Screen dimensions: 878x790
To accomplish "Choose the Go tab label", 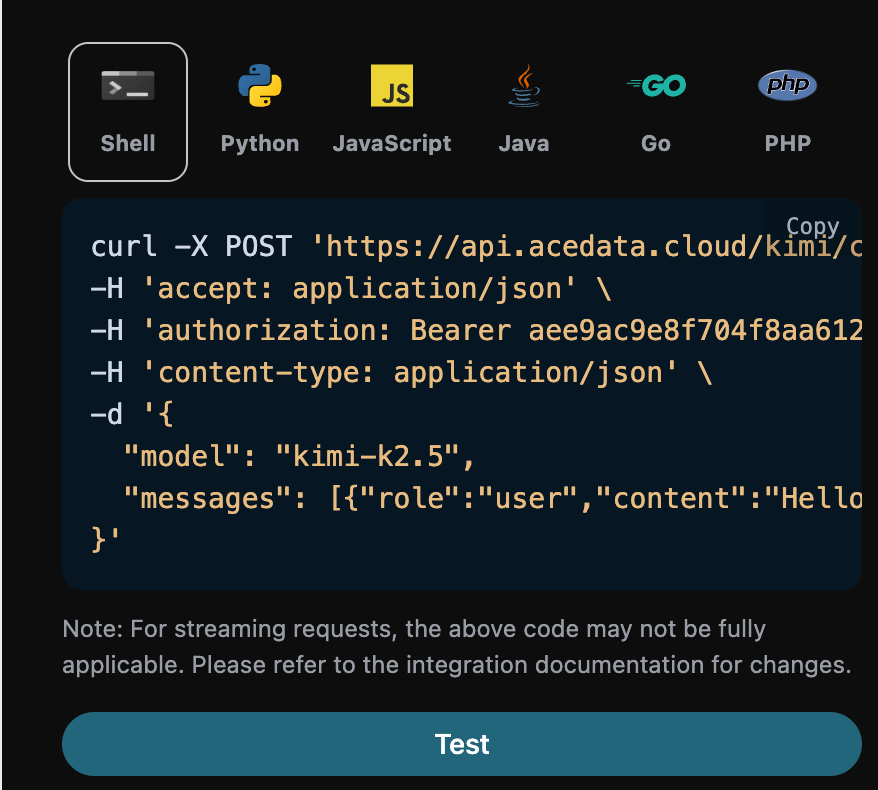I will pyautogui.click(x=656, y=143).
